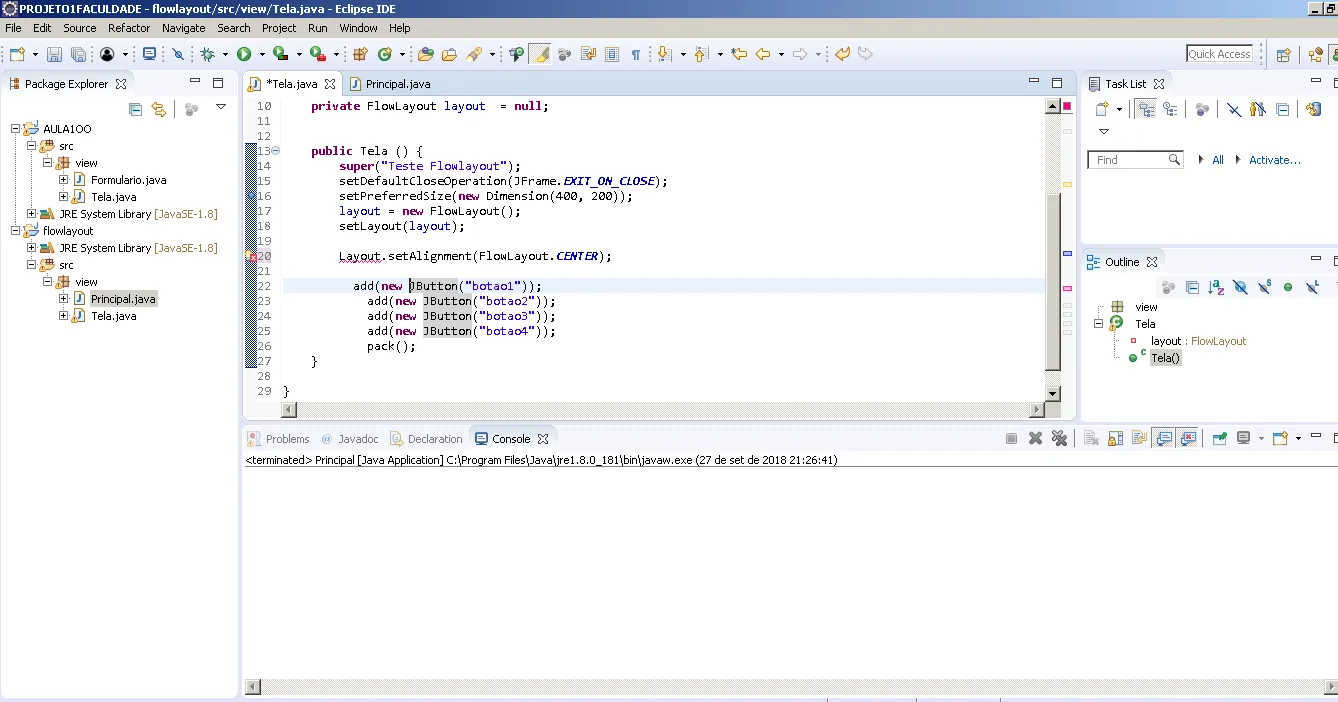Image resolution: width=1338 pixels, height=702 pixels.
Task: Collapse the AULA1OO project tree node
Action: point(17,129)
